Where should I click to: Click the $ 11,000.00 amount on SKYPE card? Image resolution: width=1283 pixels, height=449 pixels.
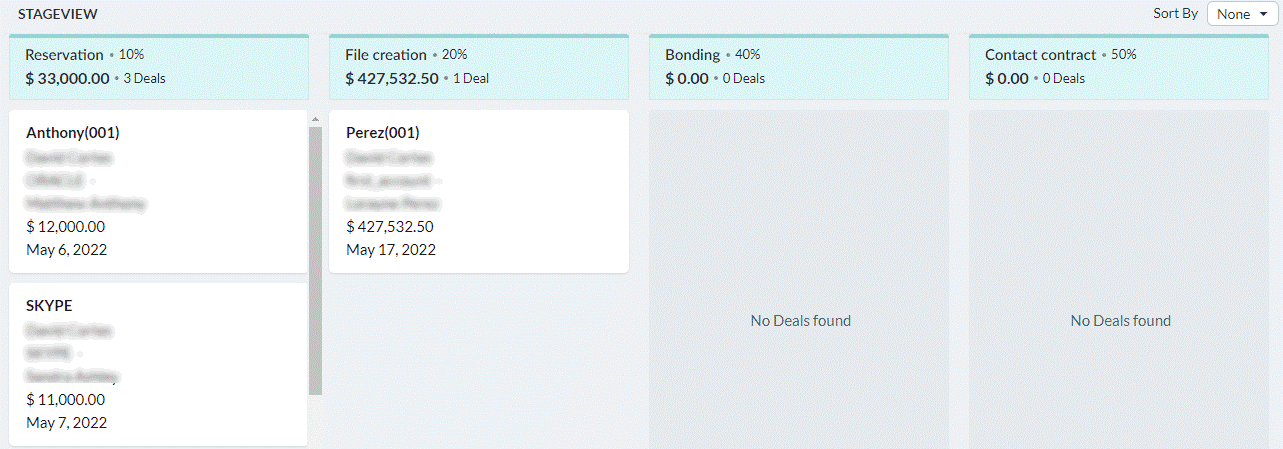66,400
